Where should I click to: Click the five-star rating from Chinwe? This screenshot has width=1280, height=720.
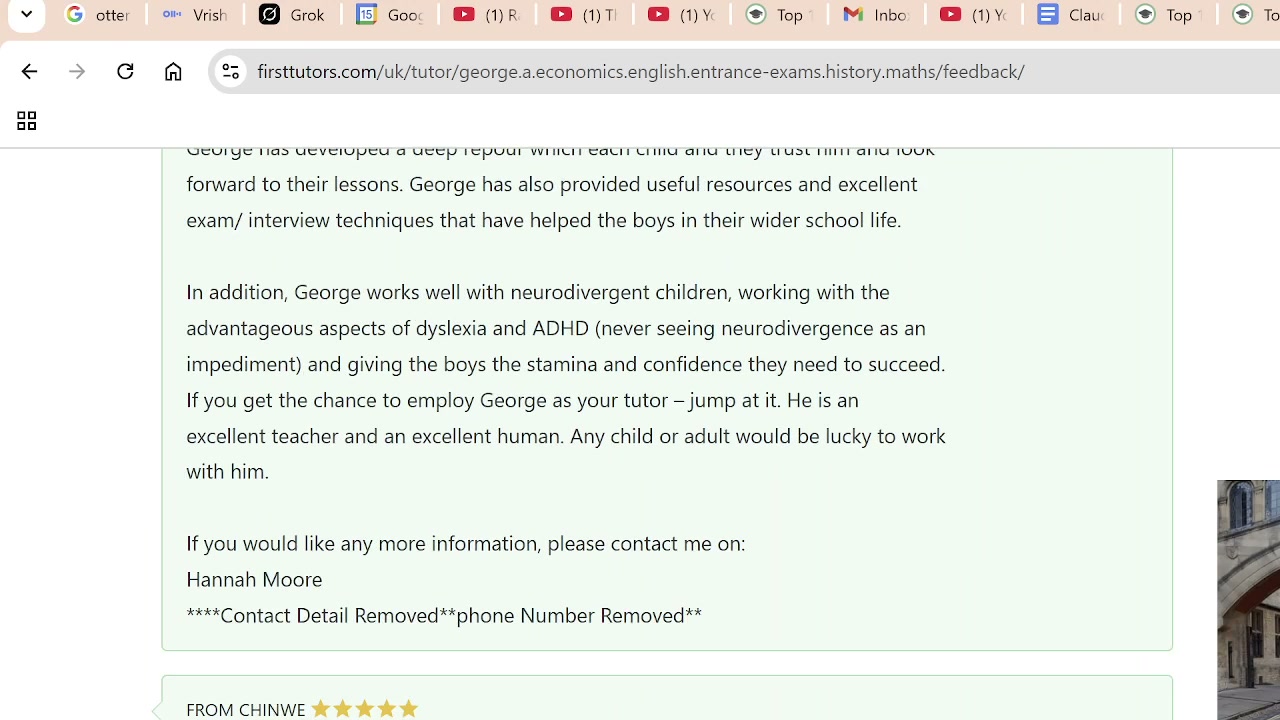click(x=364, y=709)
